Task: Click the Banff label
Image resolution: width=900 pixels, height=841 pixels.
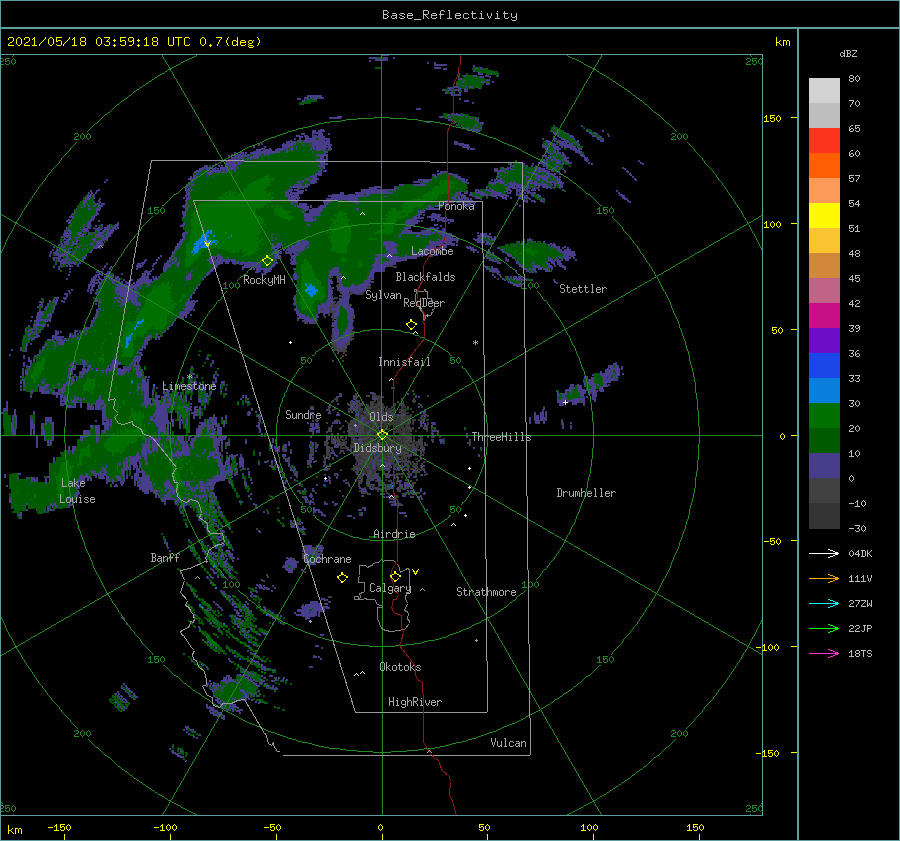Action: coord(165,557)
